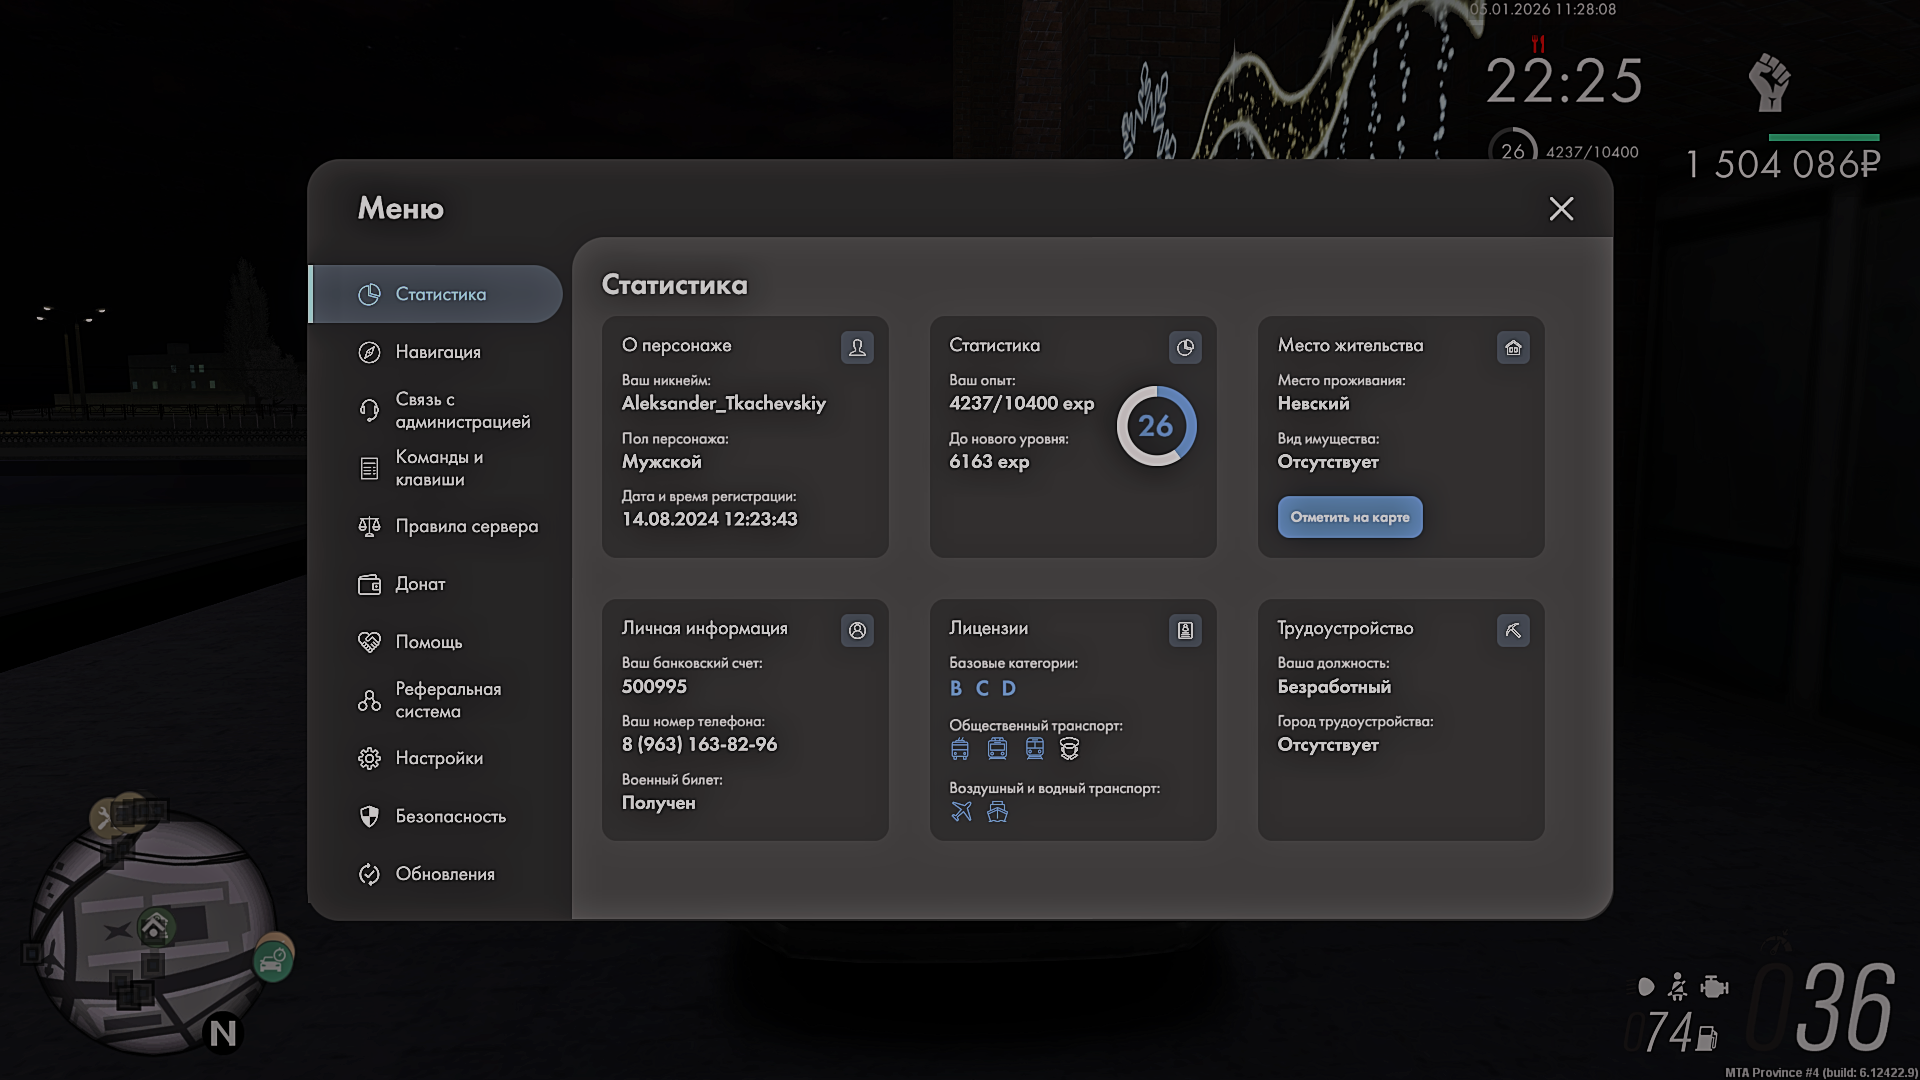Open the Донат section
The height and width of the screenshot is (1080, 1920).
pos(419,584)
